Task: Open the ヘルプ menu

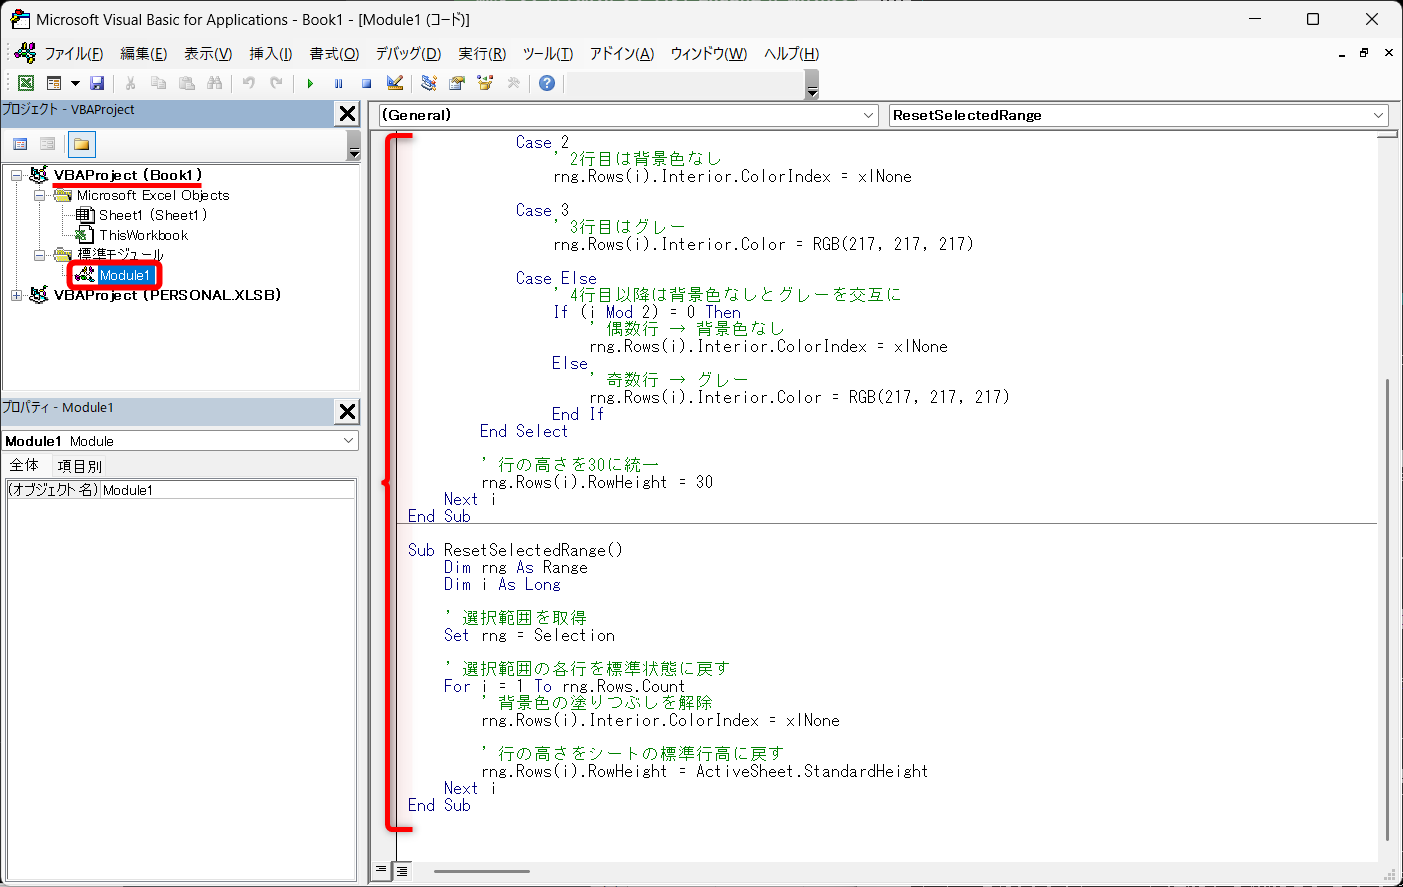Action: [791, 54]
